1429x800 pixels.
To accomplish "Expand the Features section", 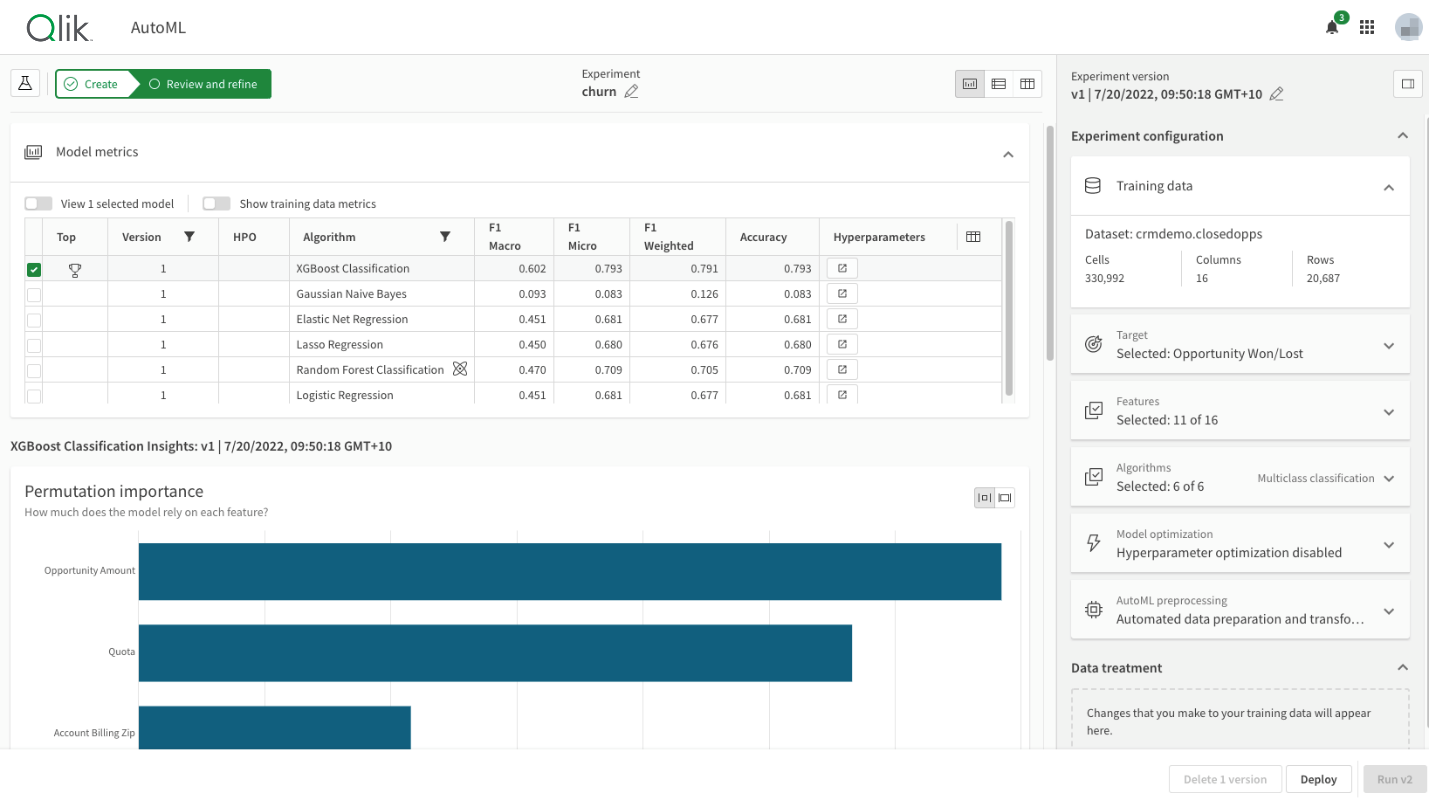I will click(1388, 412).
